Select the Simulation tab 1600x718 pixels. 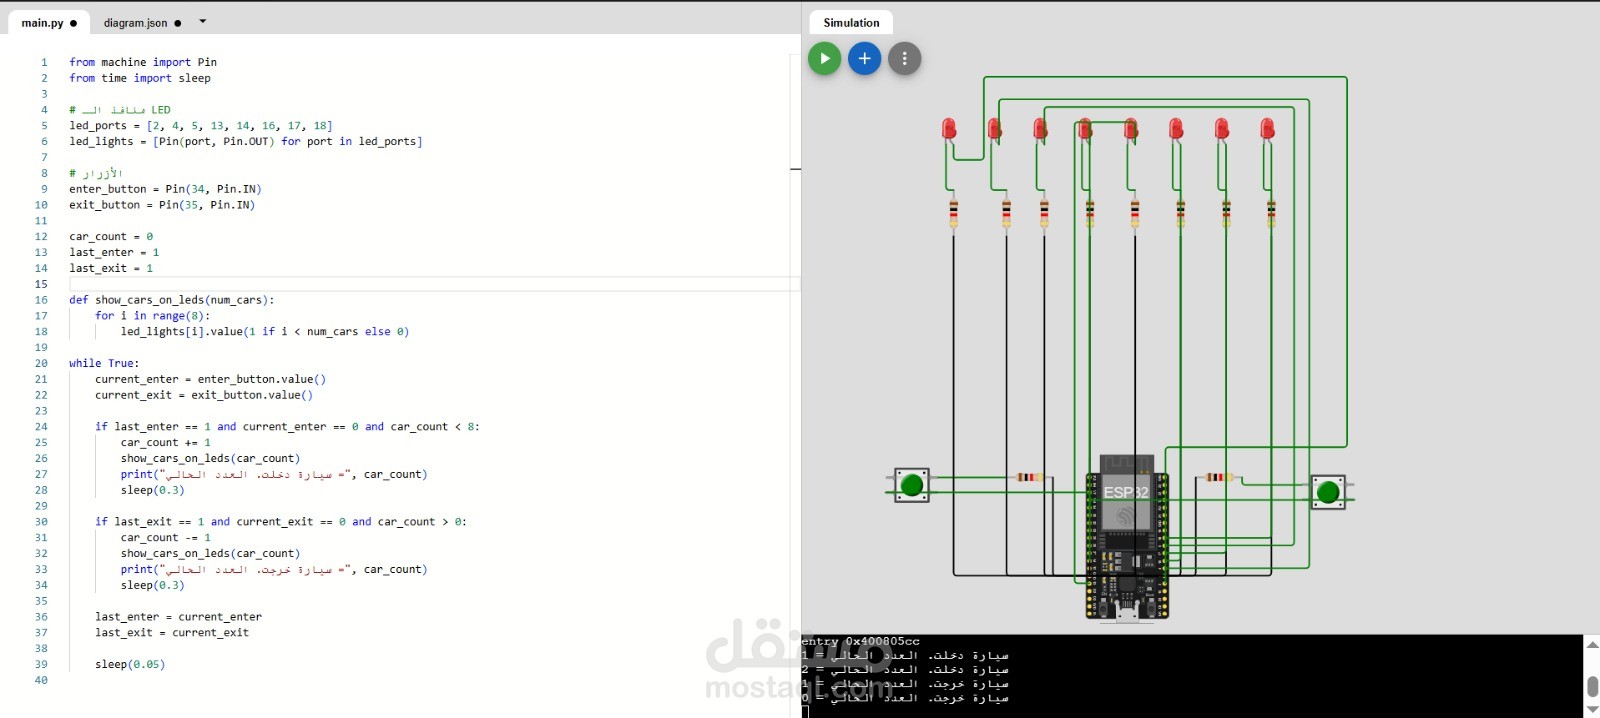[851, 23]
